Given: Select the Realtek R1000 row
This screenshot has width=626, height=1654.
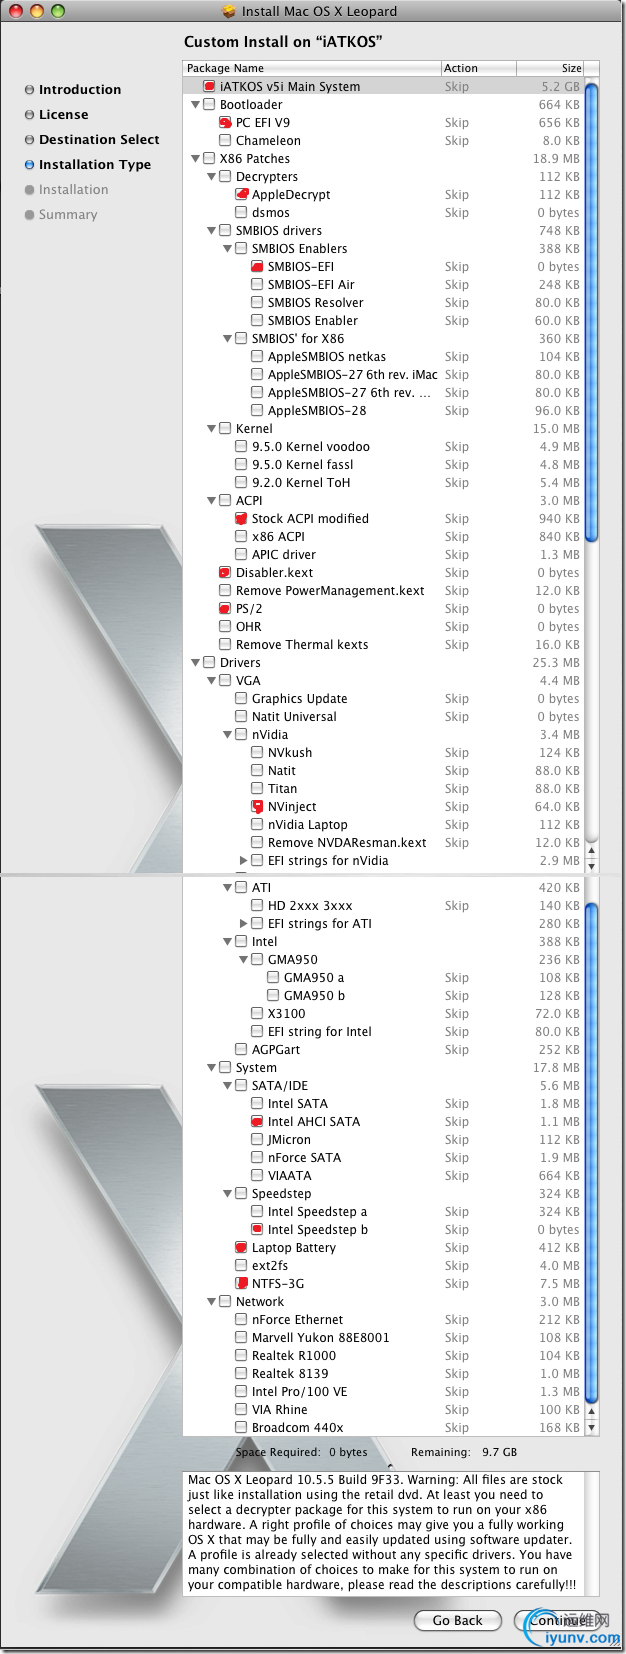Looking at the screenshot, I should pos(383,1356).
